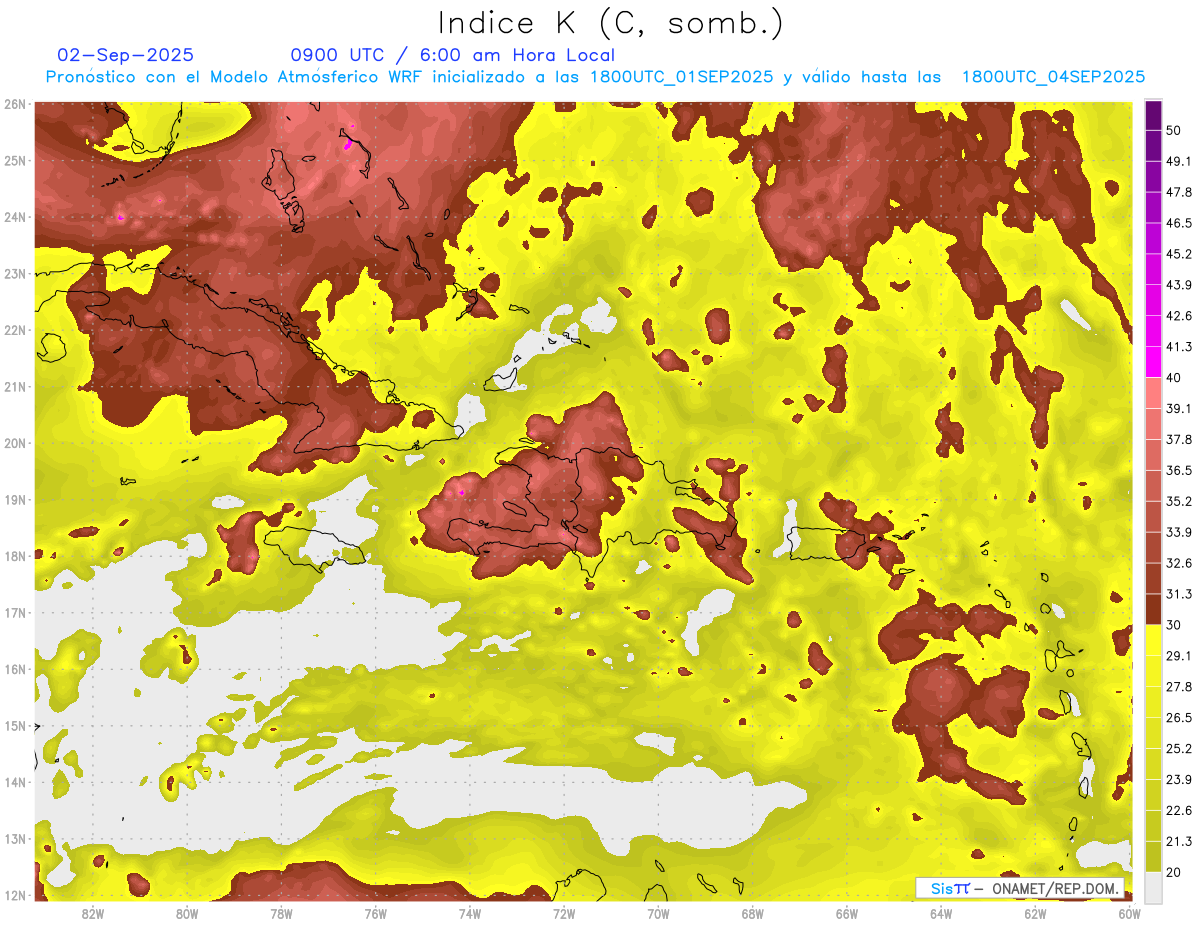Click the latitude axis label '12N'
Viewport: 1200px width, 927px height.
coord(15,895)
